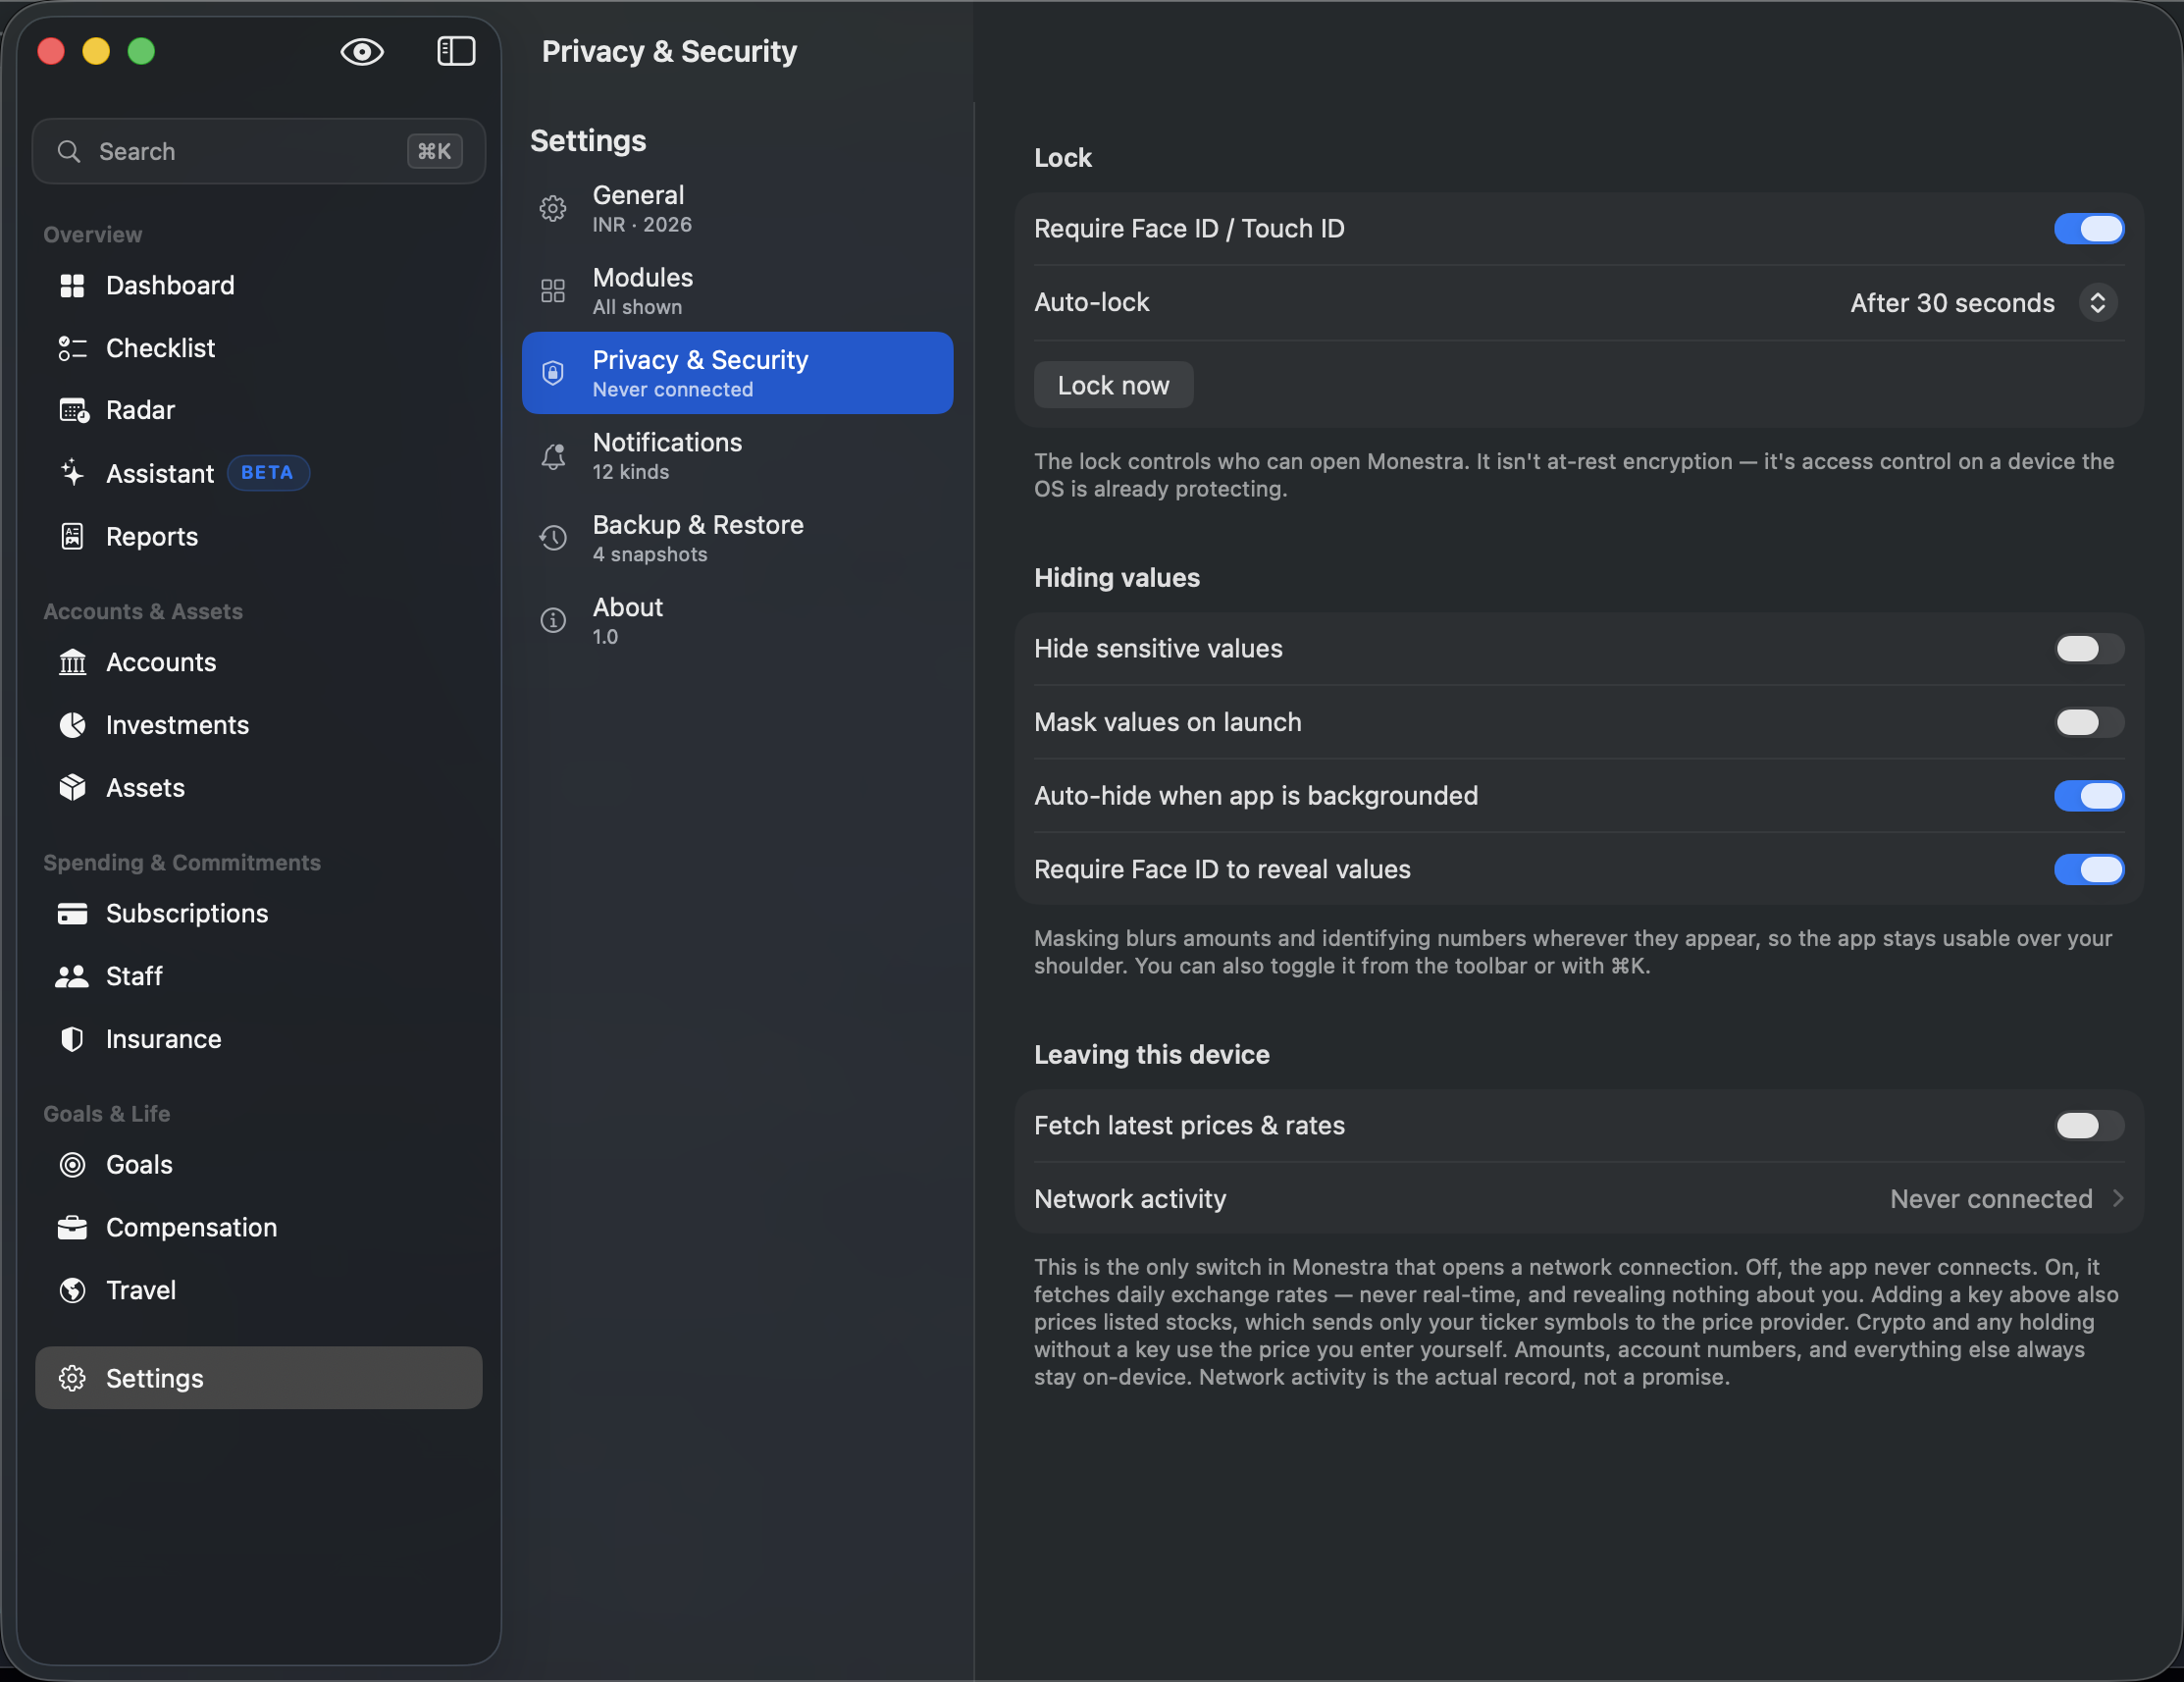Screen dimensions: 2184x1682
Task: Open Staff via its people icon
Action: [72, 976]
